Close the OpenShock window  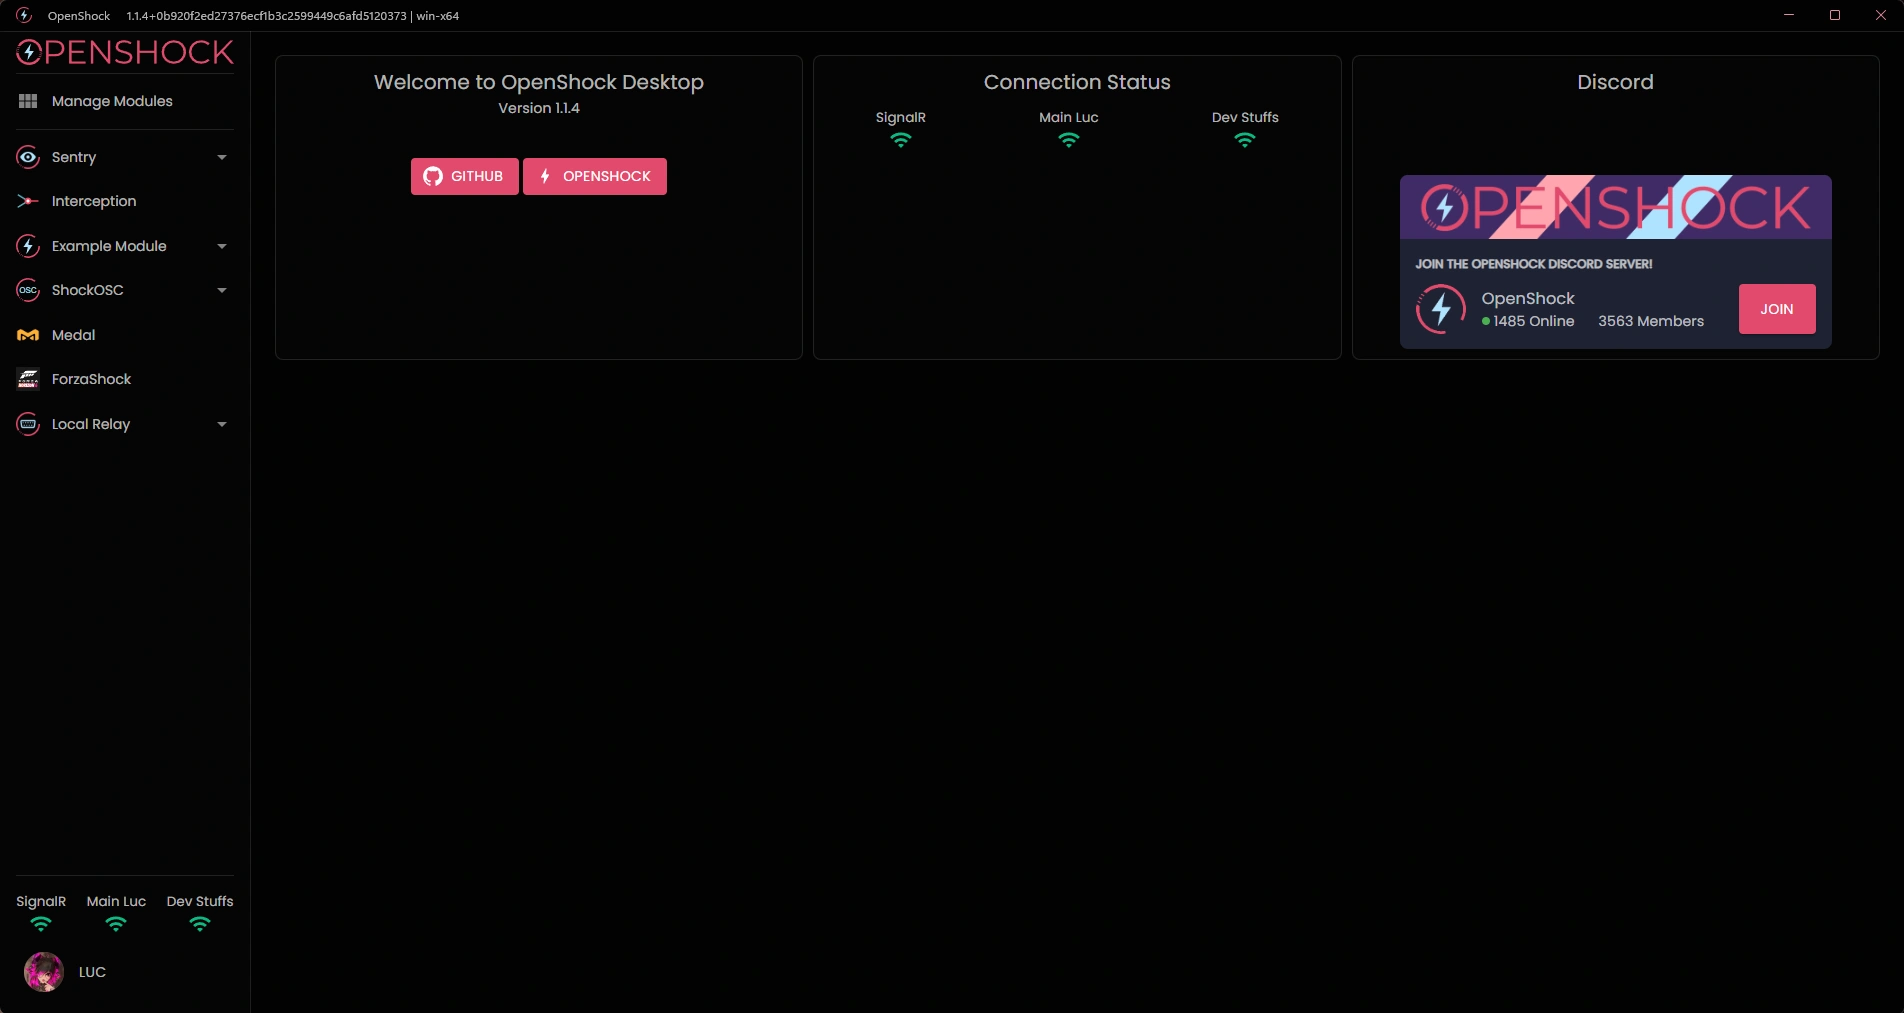click(x=1881, y=15)
